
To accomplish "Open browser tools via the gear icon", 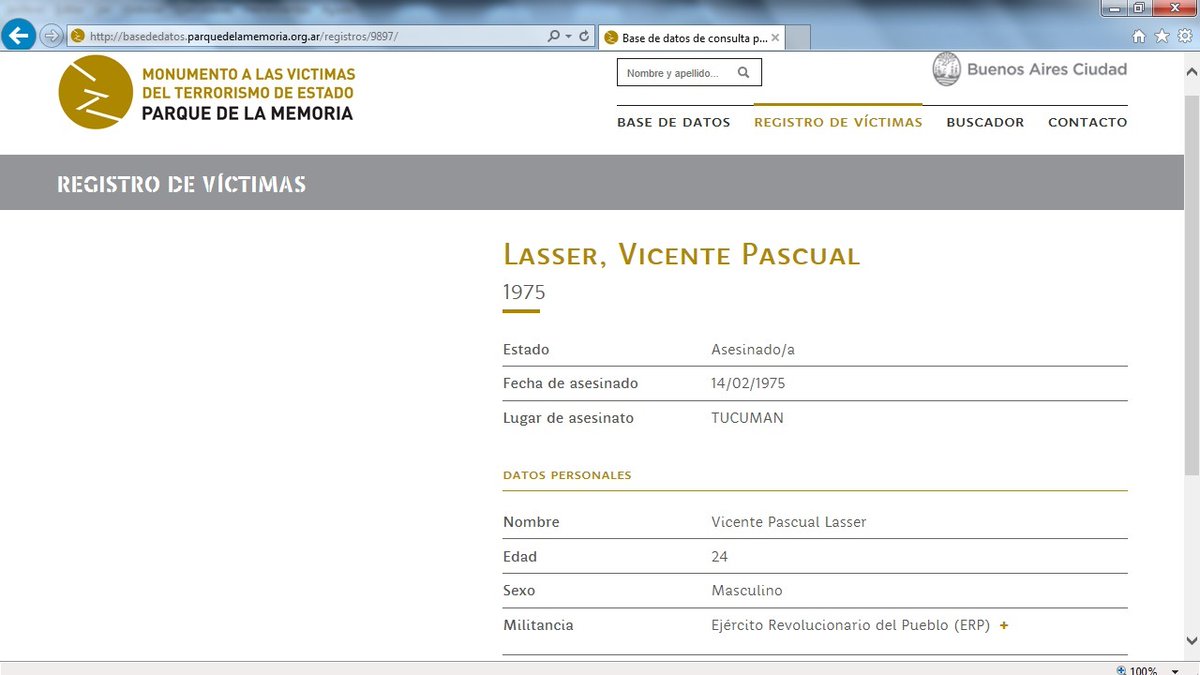I will (x=1185, y=35).
